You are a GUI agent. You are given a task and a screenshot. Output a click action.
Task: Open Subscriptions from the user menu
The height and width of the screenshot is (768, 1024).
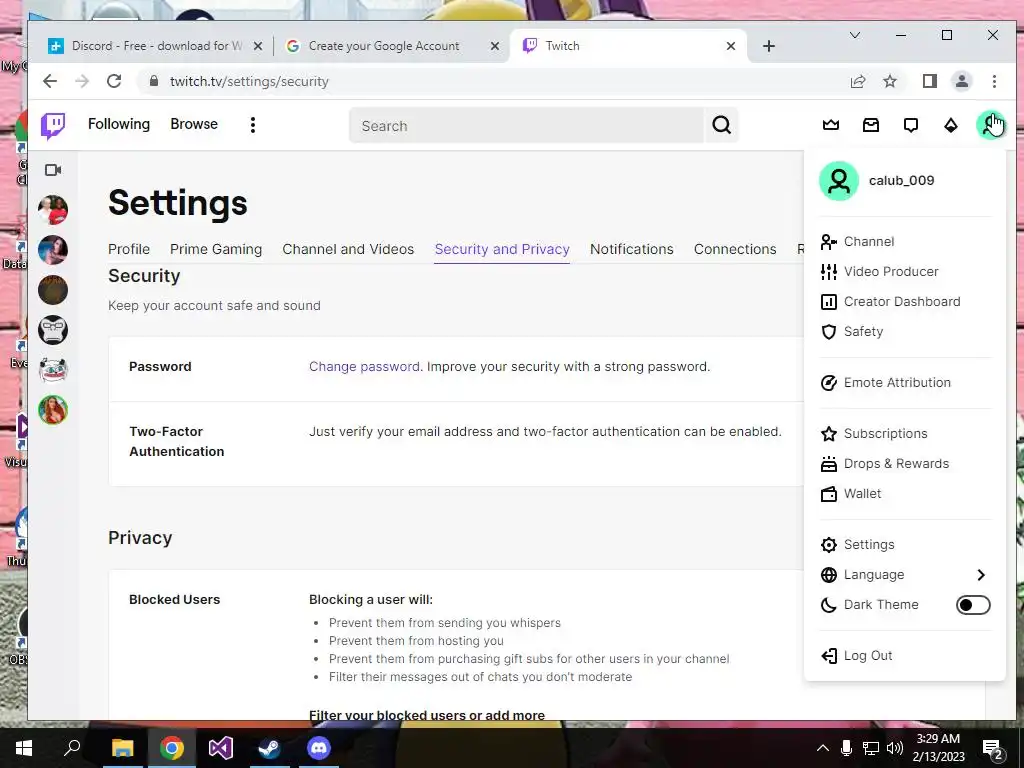(905, 434)
